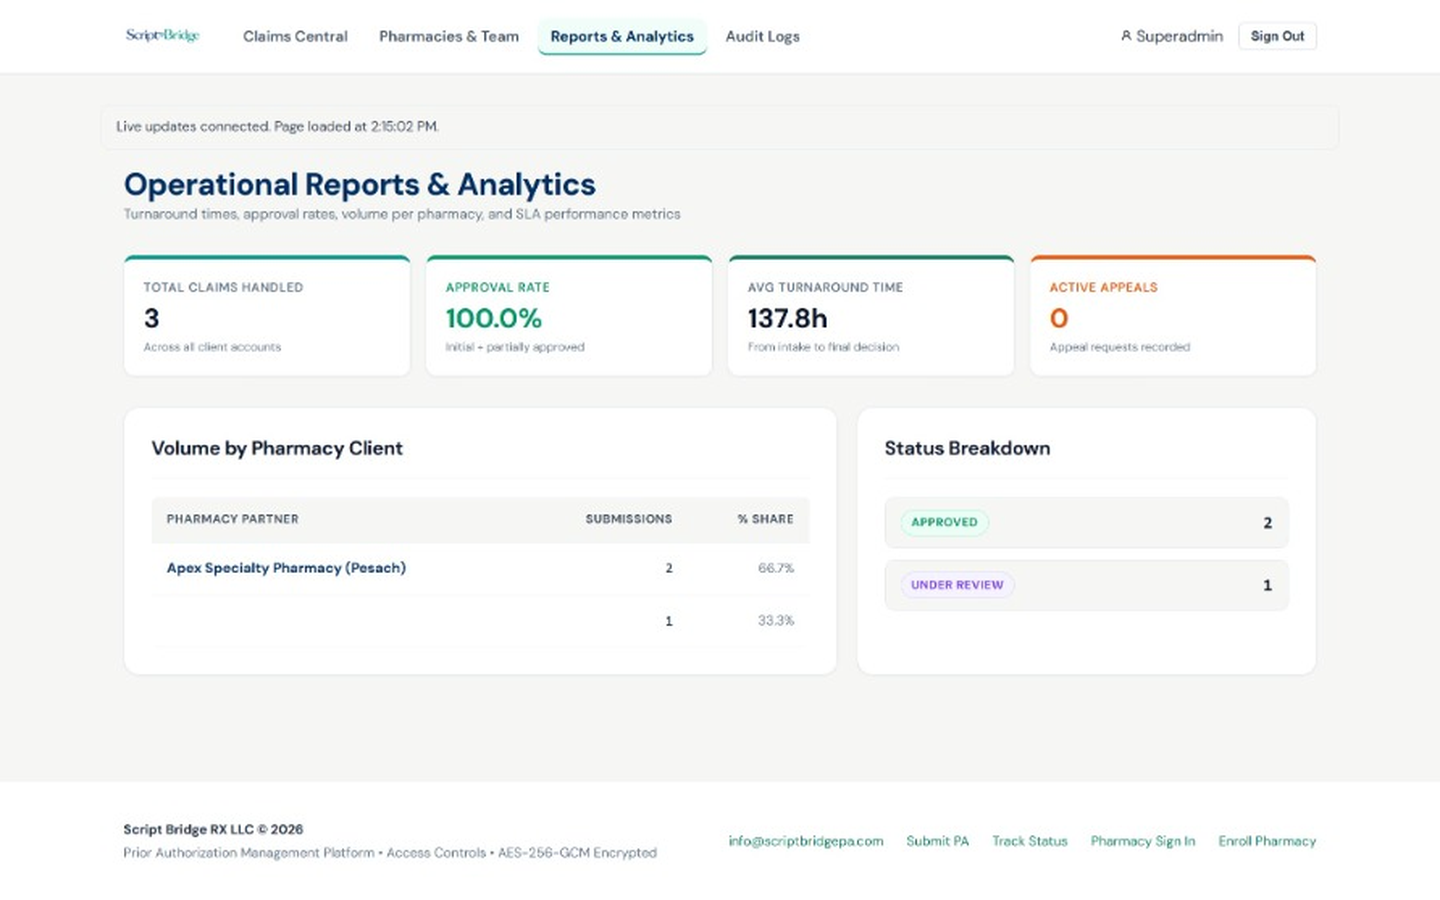This screenshot has height=900, width=1440.
Task: Click the 100.0% approval rate value
Action: (494, 318)
